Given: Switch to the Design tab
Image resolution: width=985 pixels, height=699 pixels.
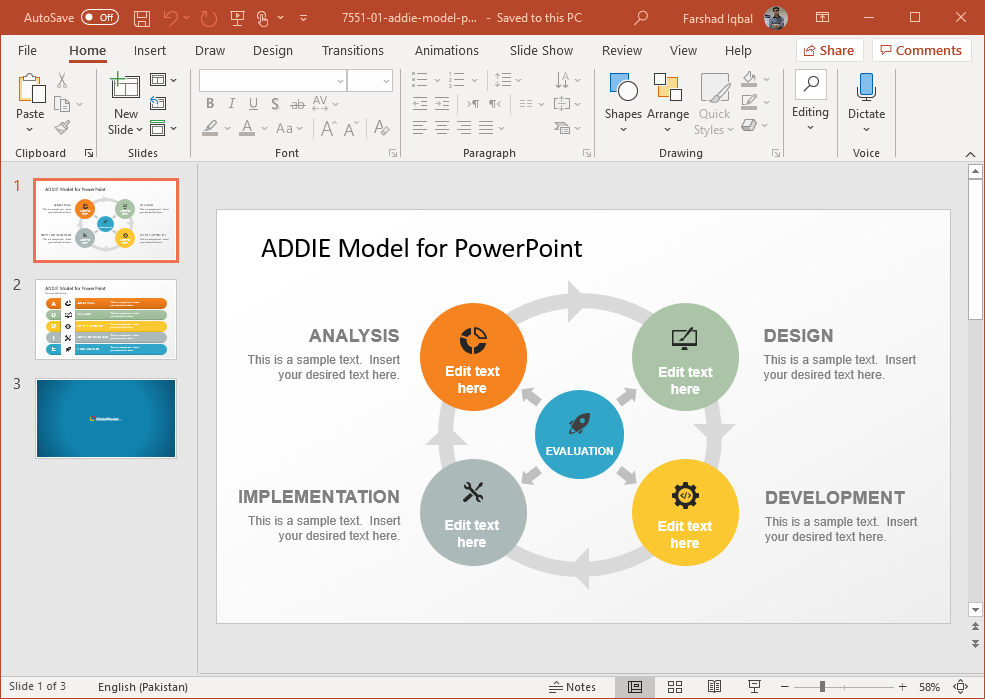Looking at the screenshot, I should coord(273,50).
